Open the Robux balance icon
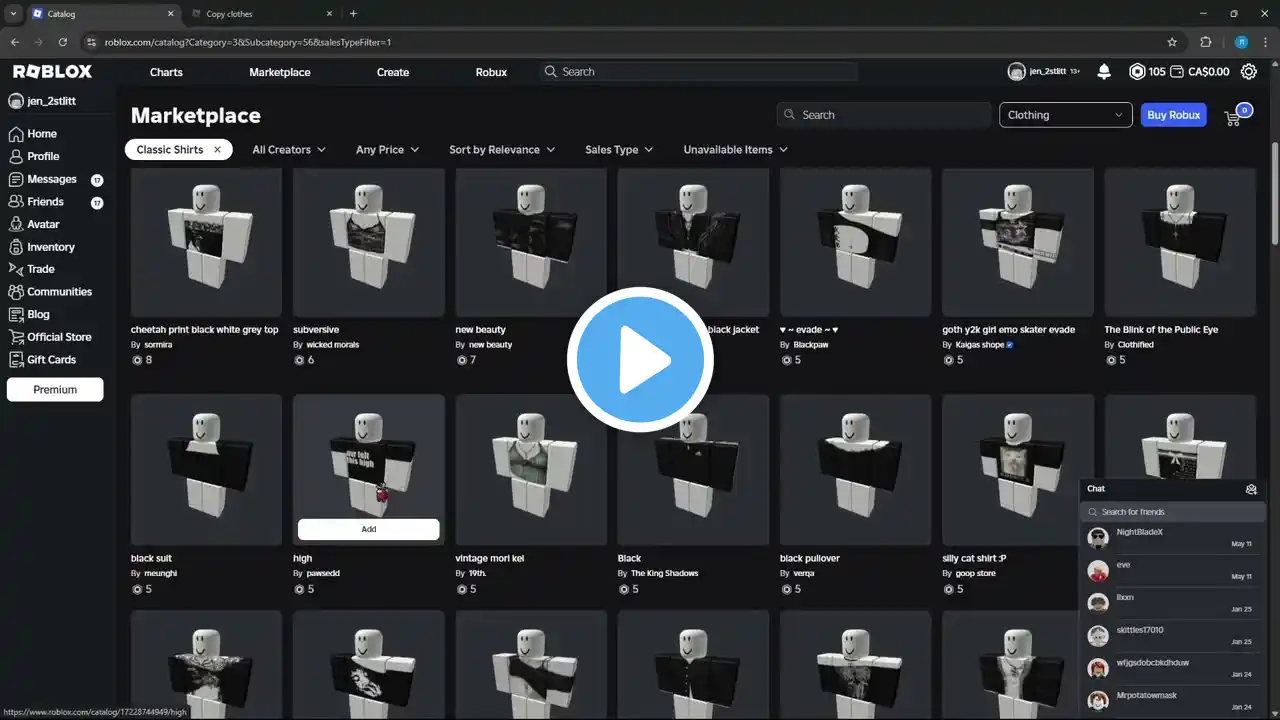Screen dimensions: 1280x720 [x=1137, y=72]
